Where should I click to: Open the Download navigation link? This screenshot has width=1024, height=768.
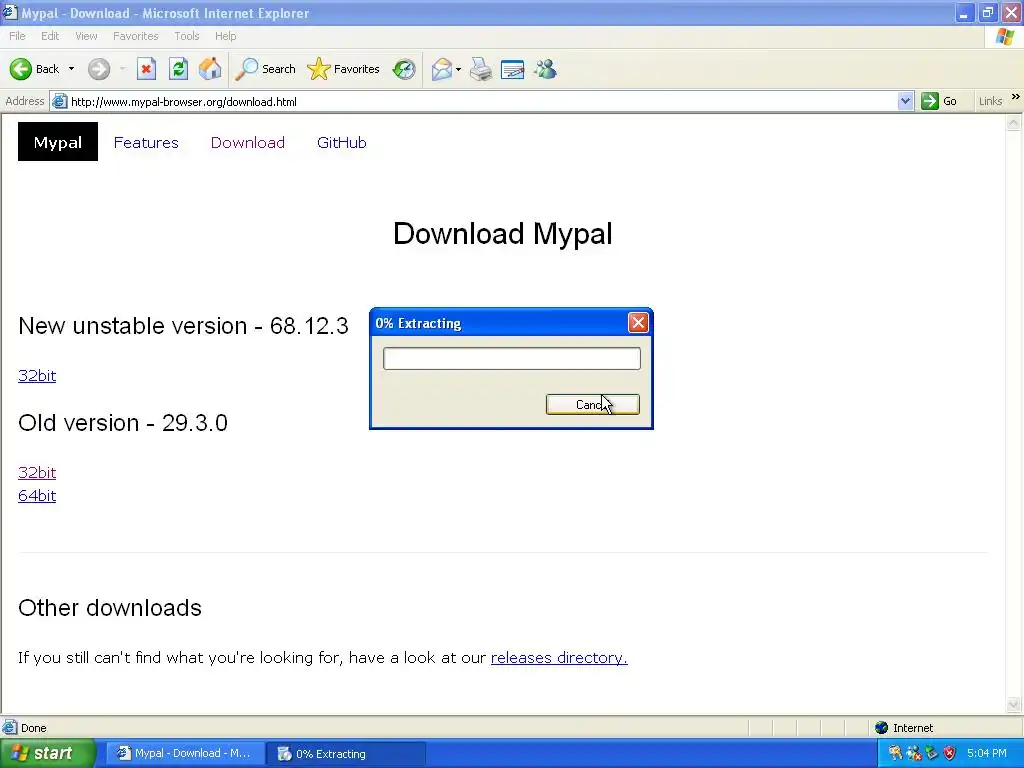tap(248, 142)
